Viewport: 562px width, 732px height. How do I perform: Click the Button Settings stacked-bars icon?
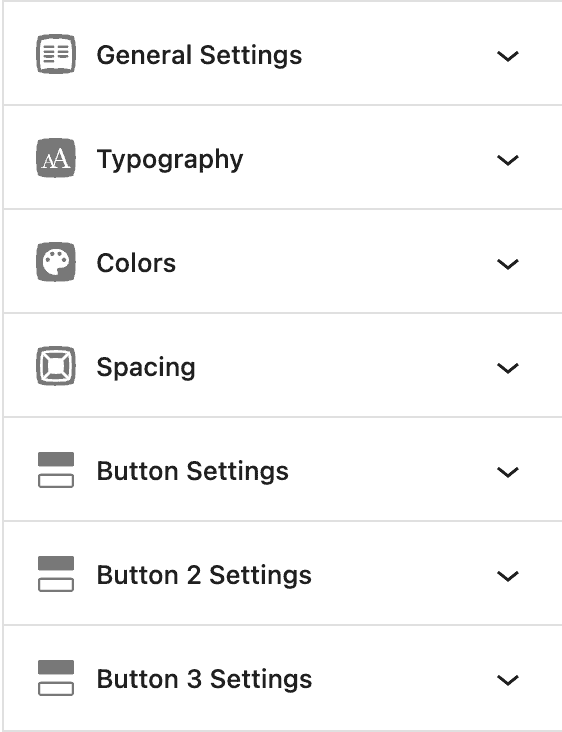[56, 470]
